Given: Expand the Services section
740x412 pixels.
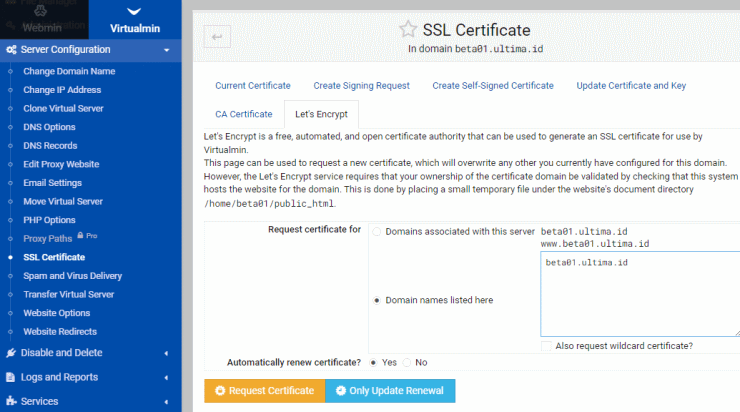Looking at the screenshot, I should (x=166, y=402).
